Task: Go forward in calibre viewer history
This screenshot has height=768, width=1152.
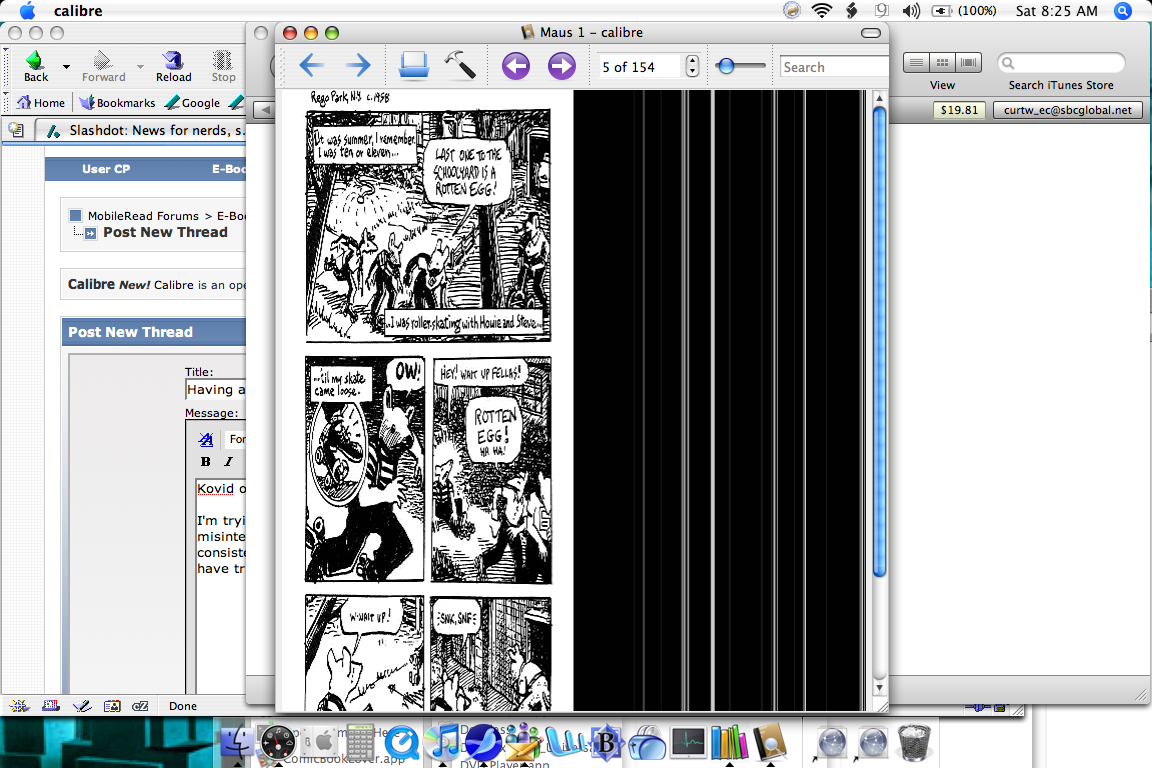Action: point(358,66)
